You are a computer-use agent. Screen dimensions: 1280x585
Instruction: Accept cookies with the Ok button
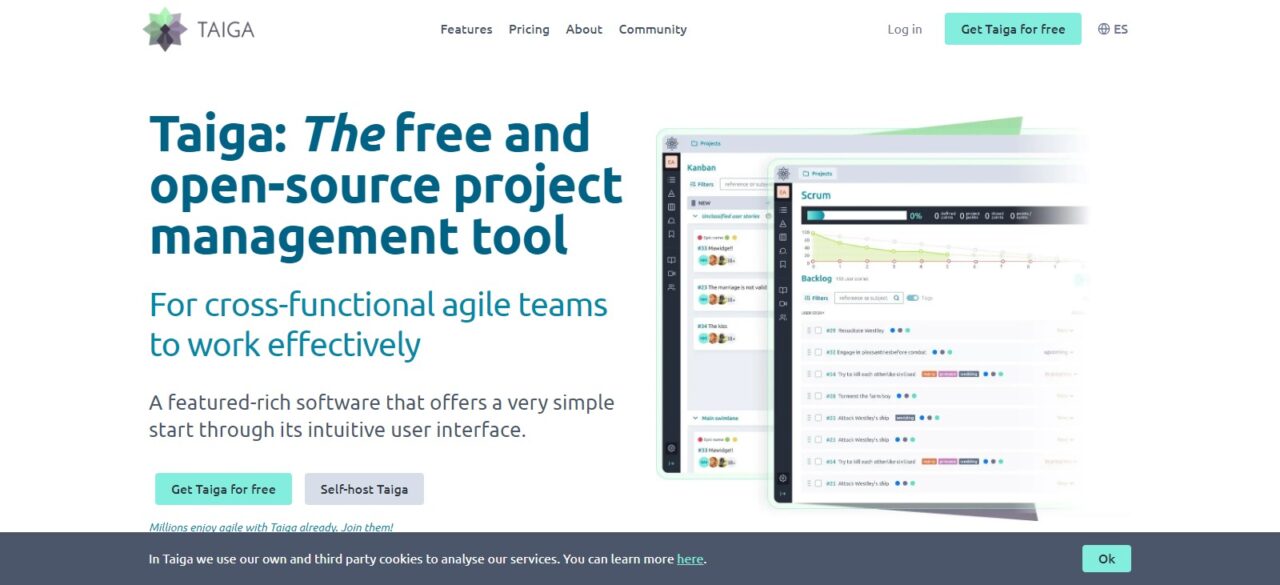click(x=1106, y=558)
